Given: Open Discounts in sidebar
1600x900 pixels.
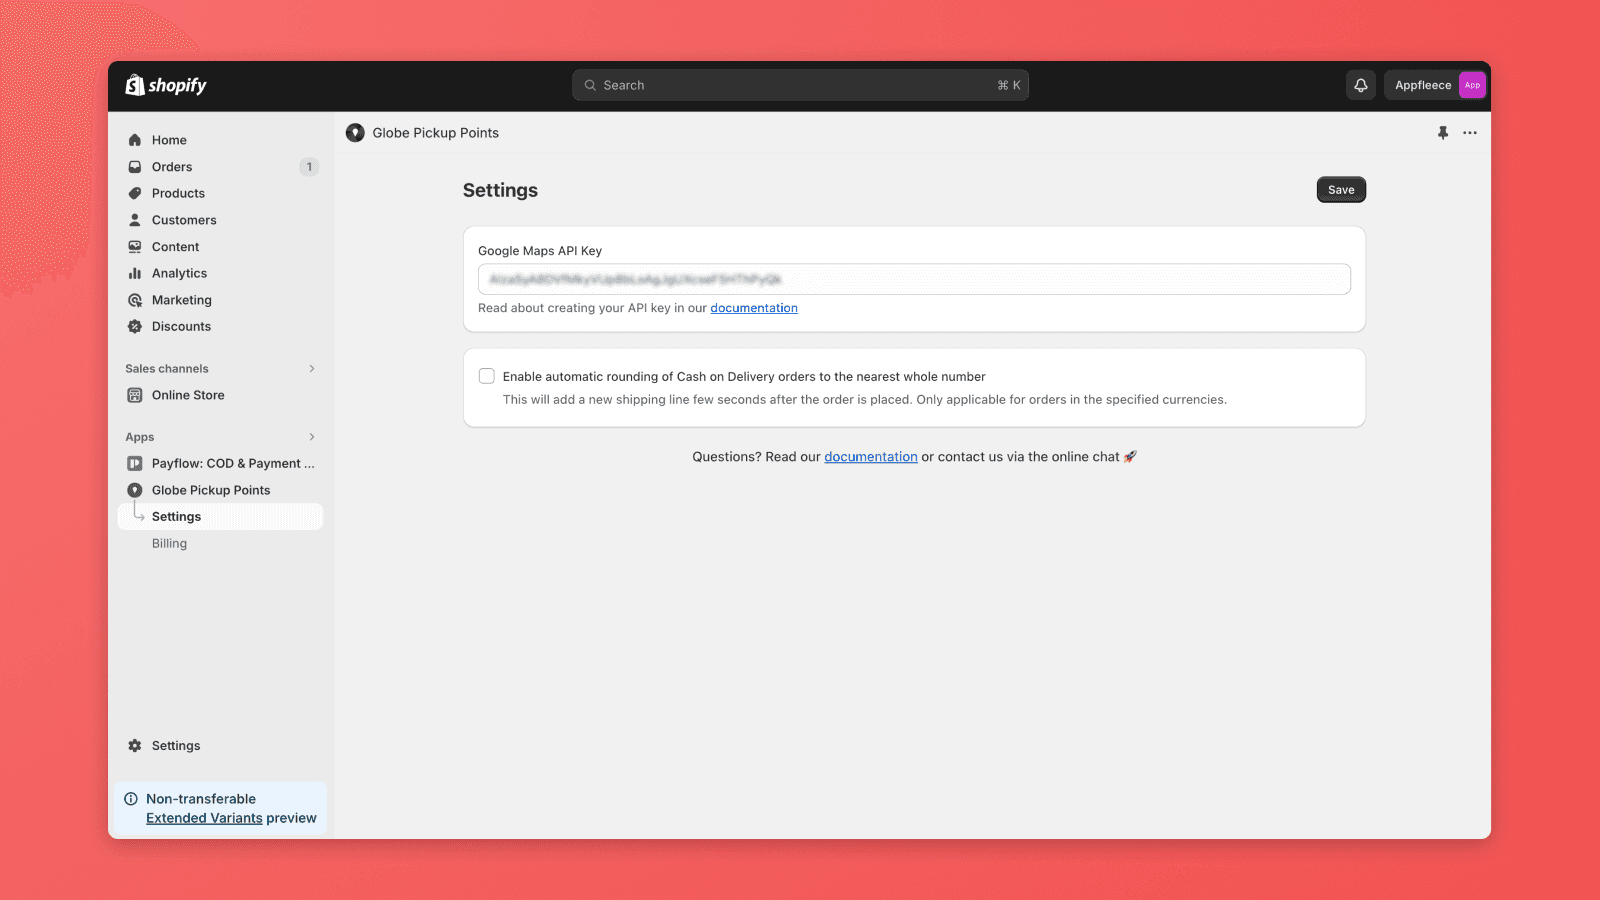Looking at the screenshot, I should click(x=220, y=326).
